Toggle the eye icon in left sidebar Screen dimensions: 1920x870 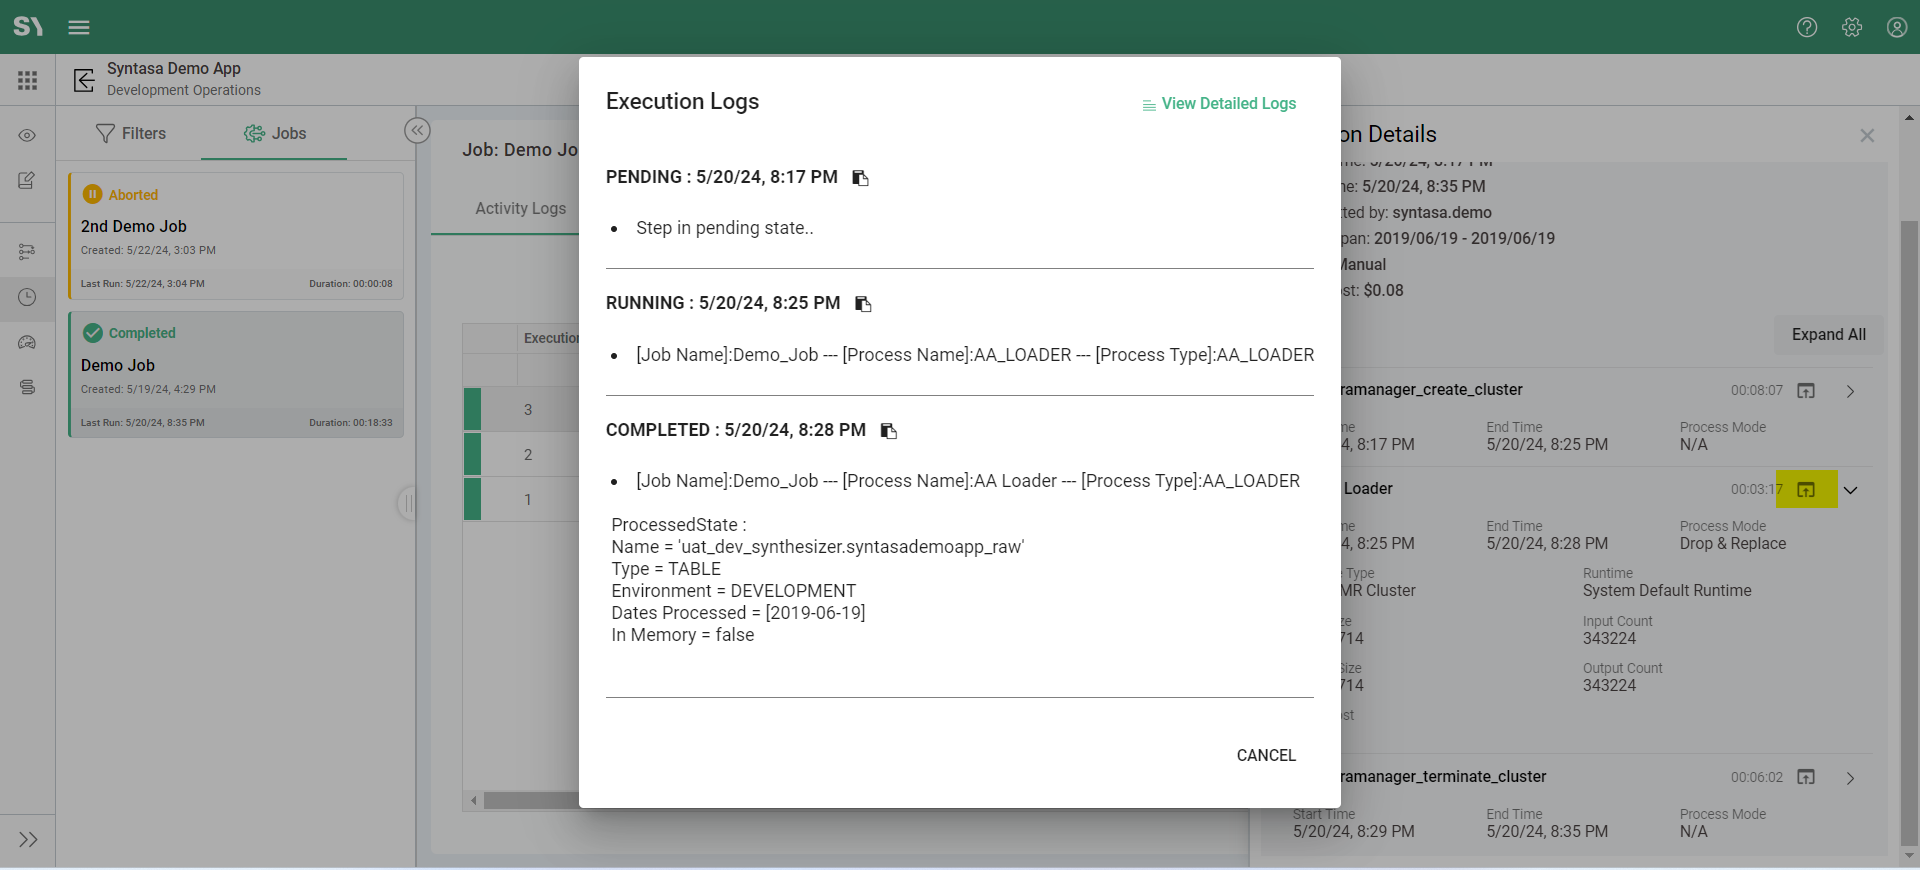(27, 135)
